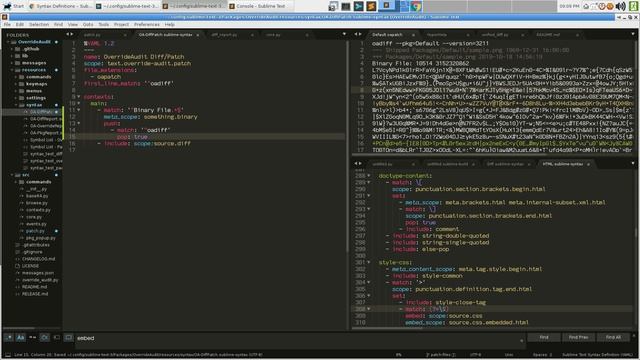Fold the 'push:' block at line 13
The image size is (640, 360).
click(79, 123)
